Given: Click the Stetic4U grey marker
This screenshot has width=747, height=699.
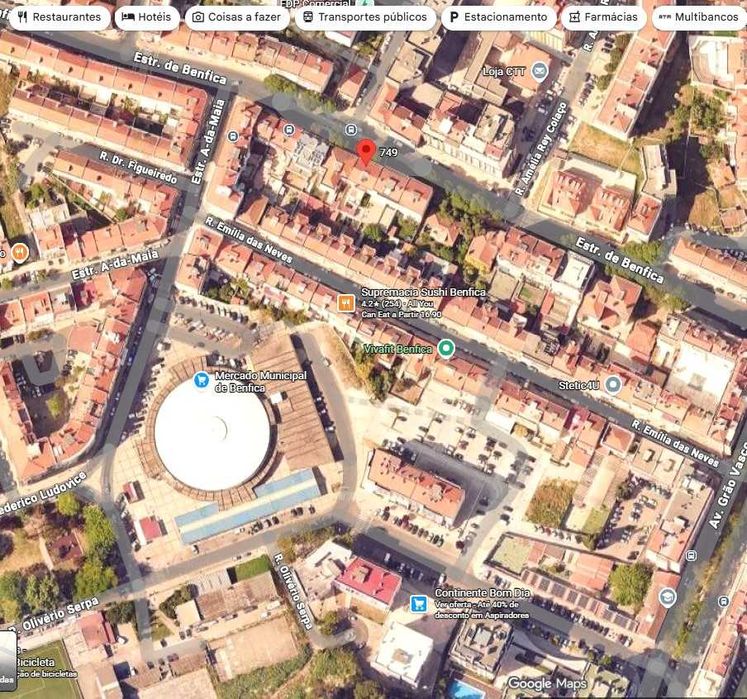Looking at the screenshot, I should pyautogui.click(x=613, y=385).
